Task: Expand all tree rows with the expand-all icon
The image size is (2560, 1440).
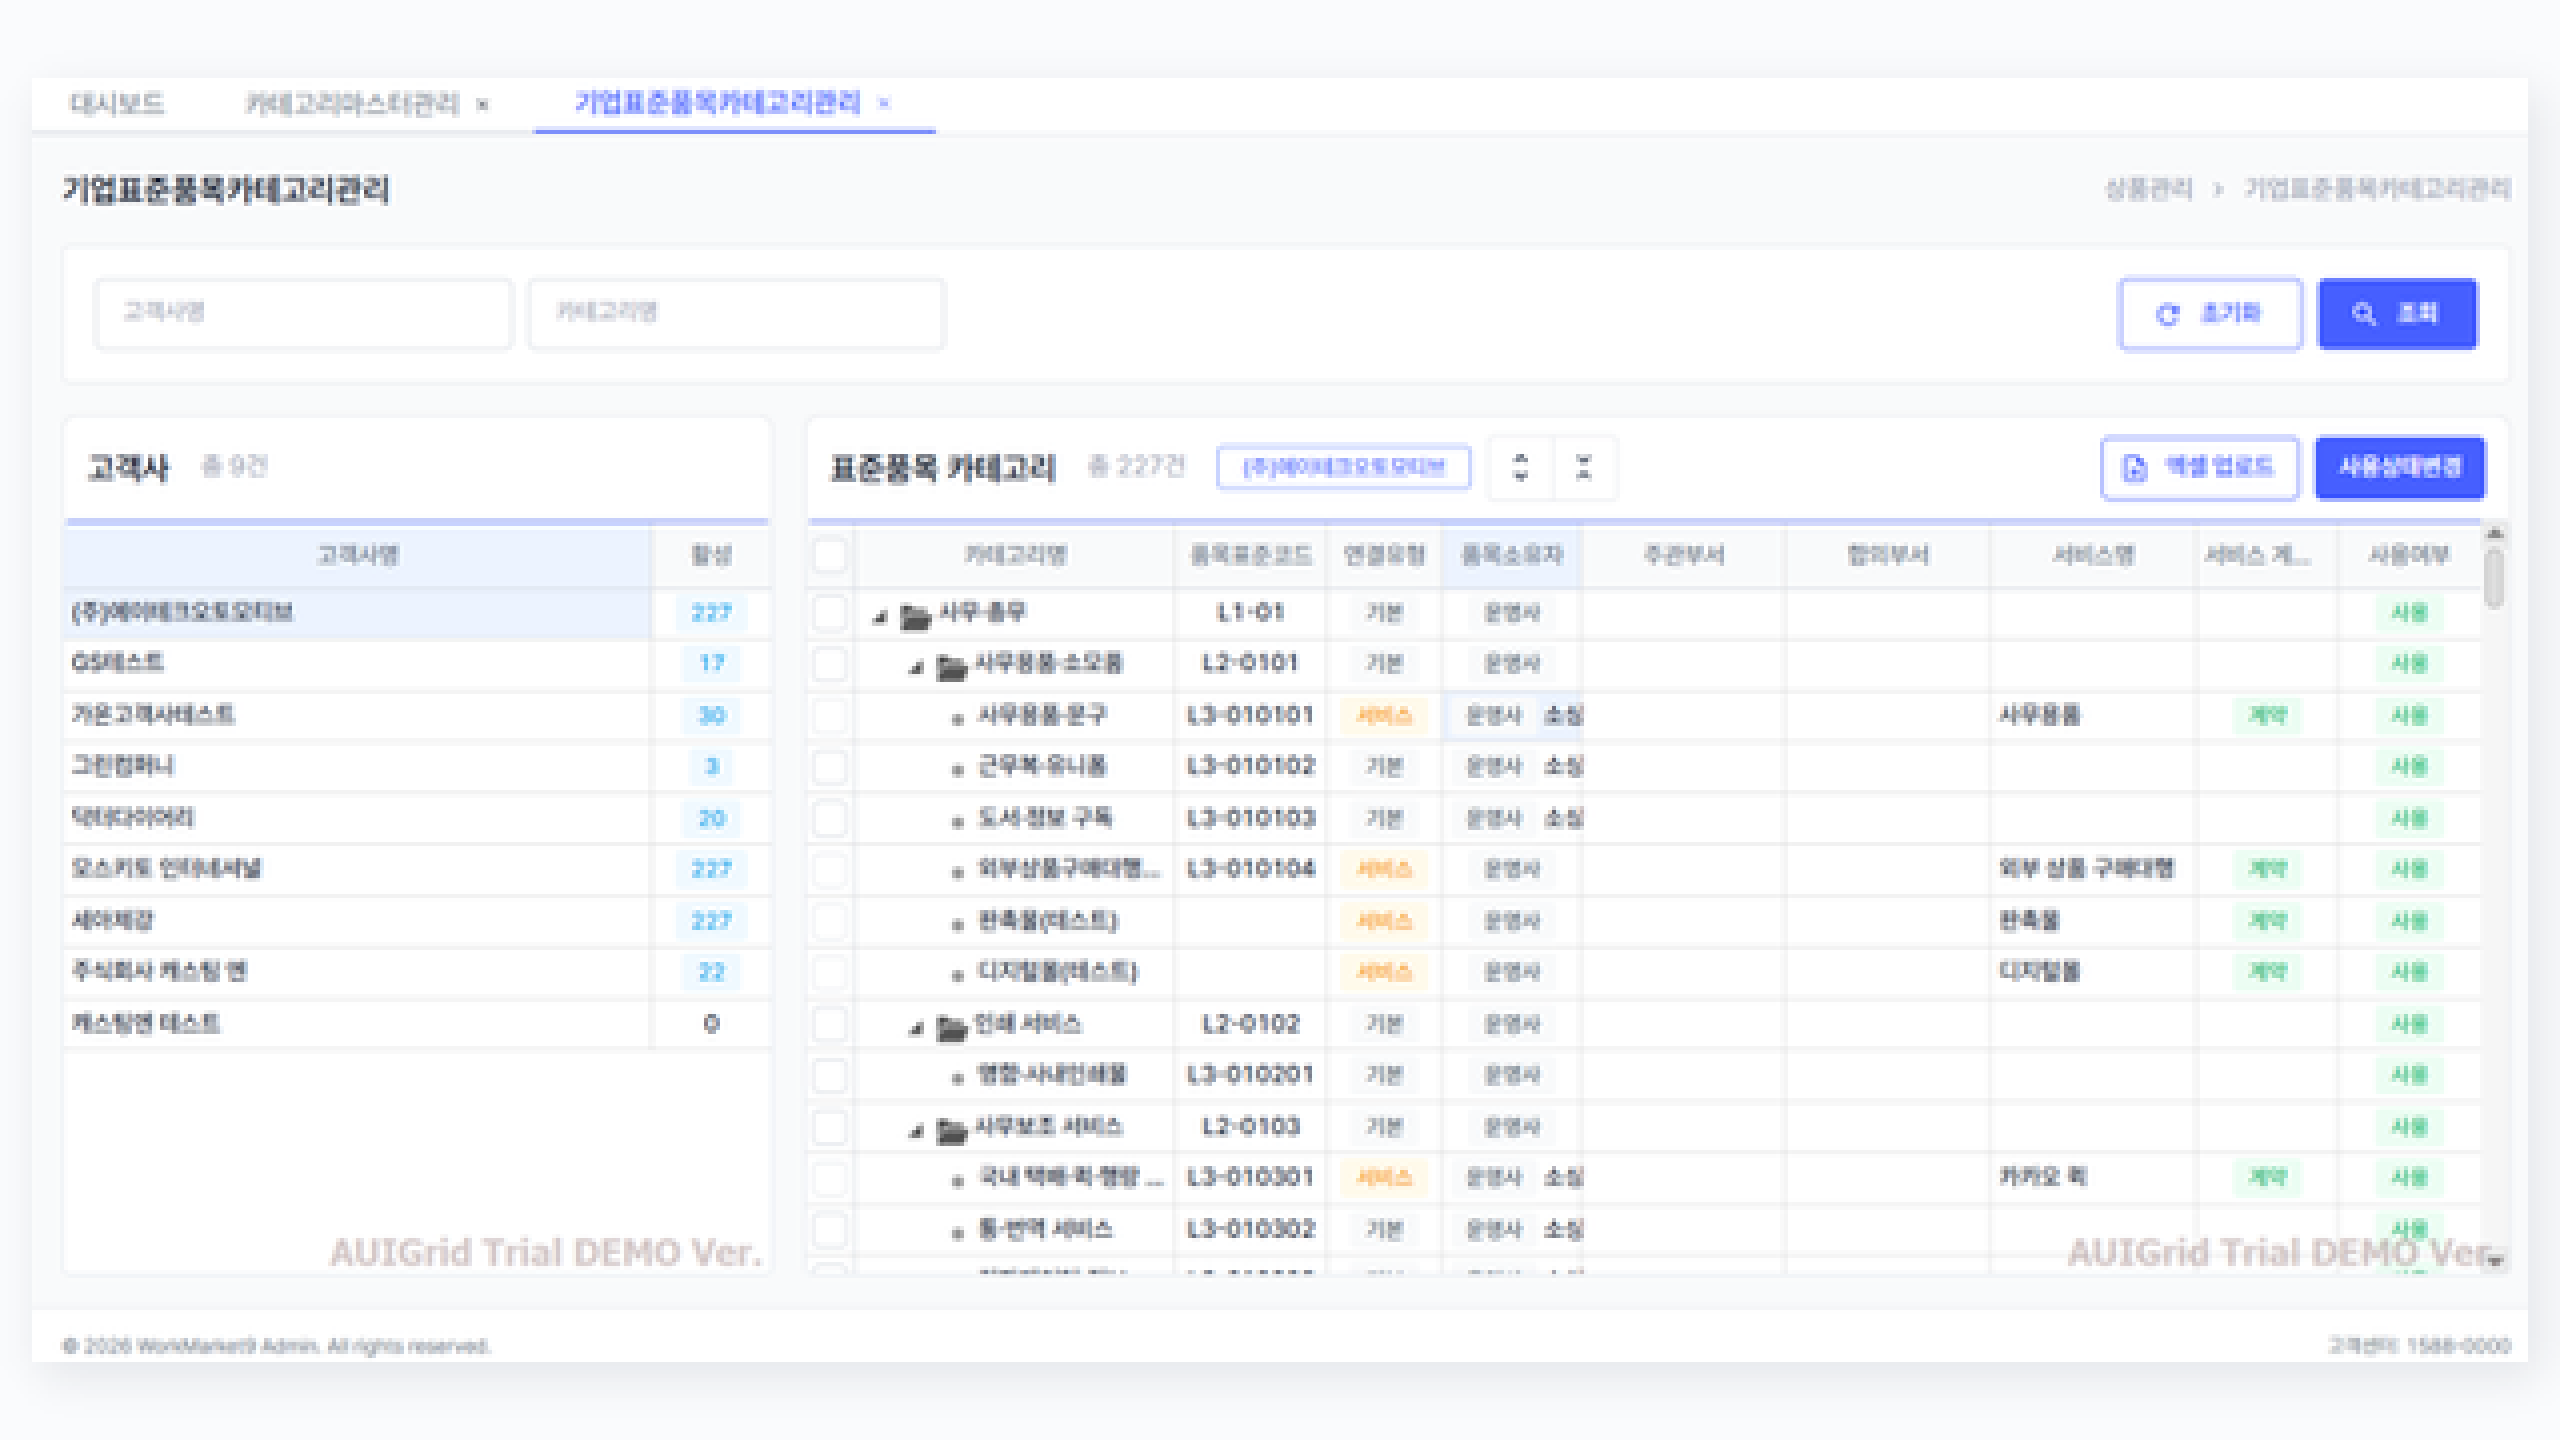Action: [x=1521, y=467]
